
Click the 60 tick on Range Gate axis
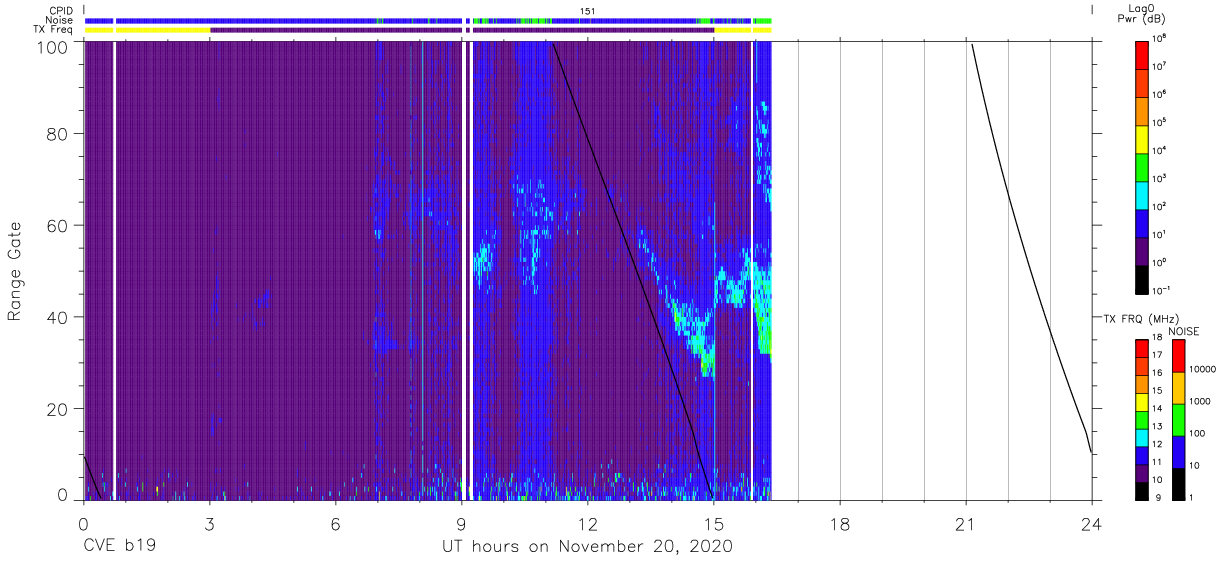click(x=59, y=225)
